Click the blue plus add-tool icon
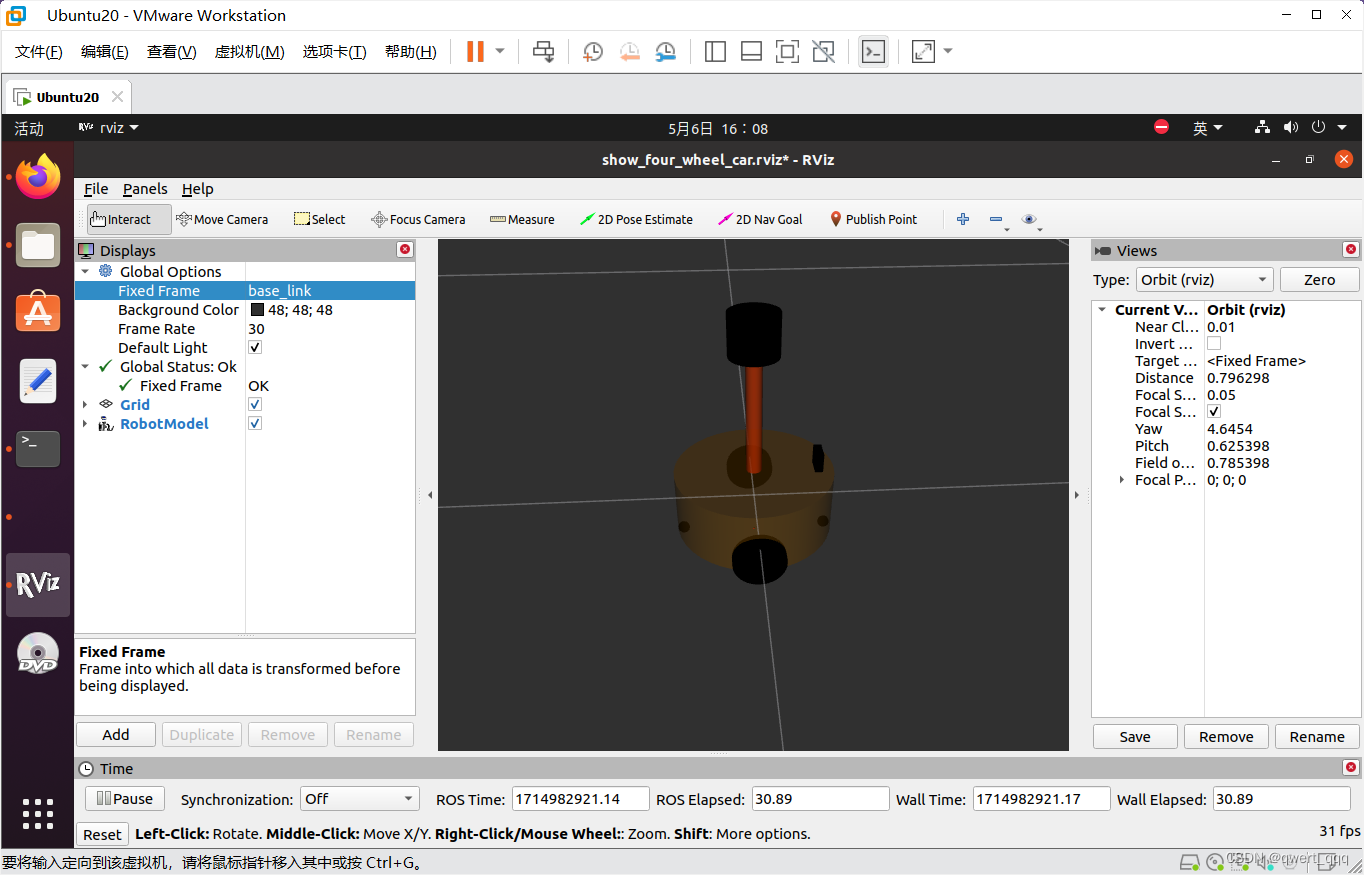The height and width of the screenshot is (875, 1364). (x=963, y=219)
